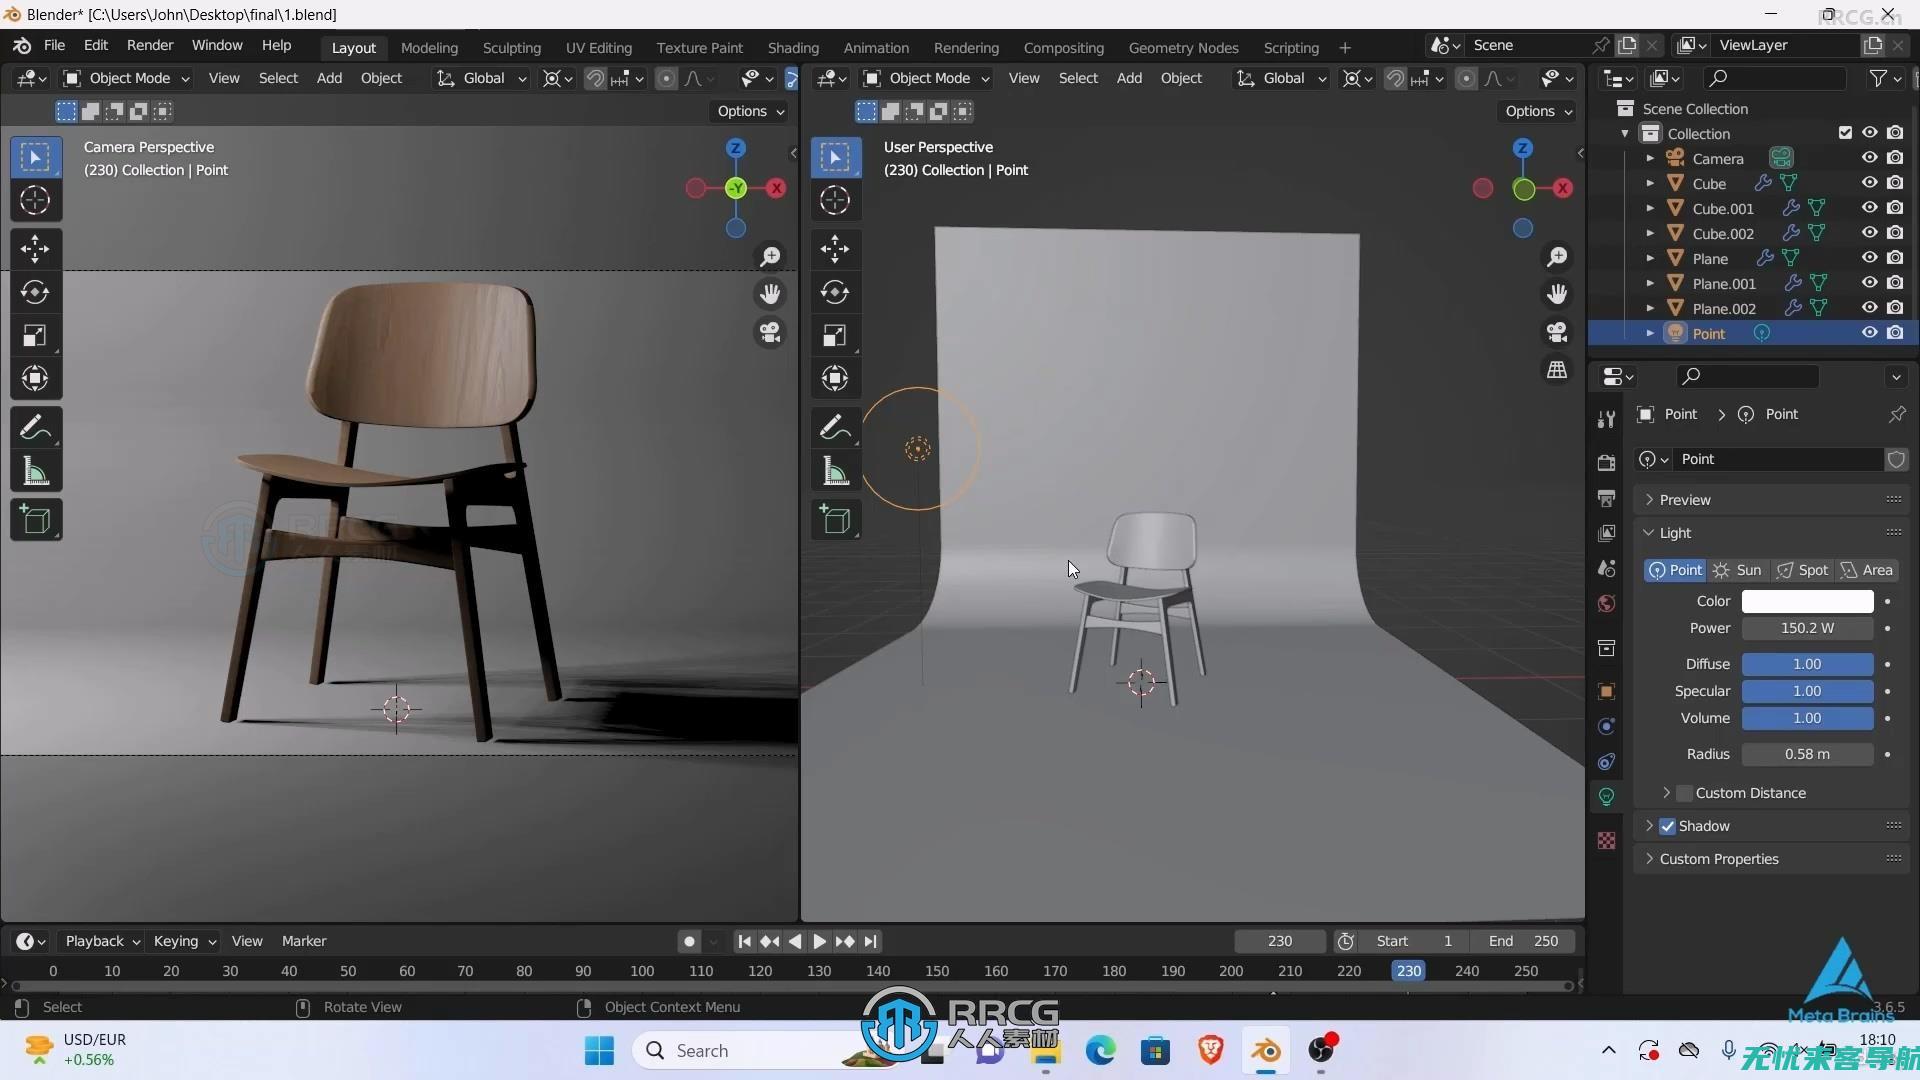The height and width of the screenshot is (1080, 1920).
Task: Open Object Mode dropdown in left viewport
Action: pos(126,78)
